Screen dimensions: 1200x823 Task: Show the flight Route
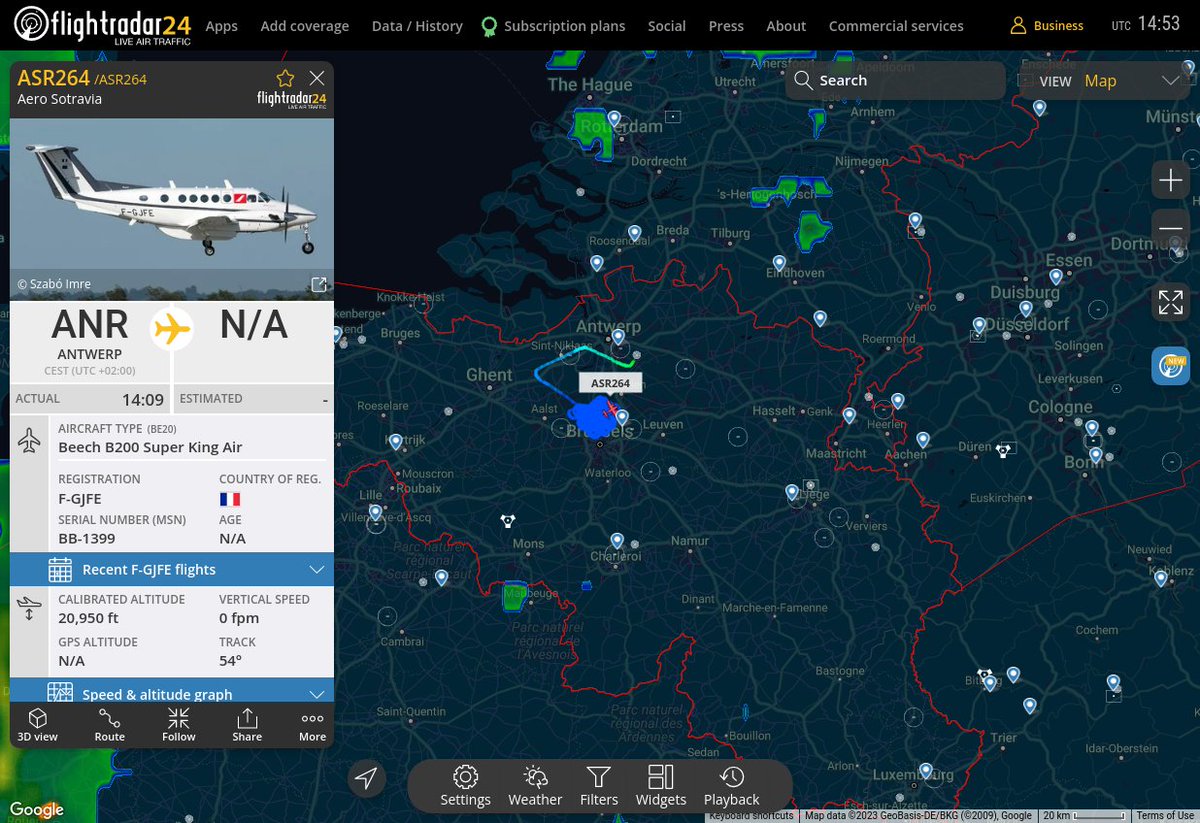pos(110,725)
